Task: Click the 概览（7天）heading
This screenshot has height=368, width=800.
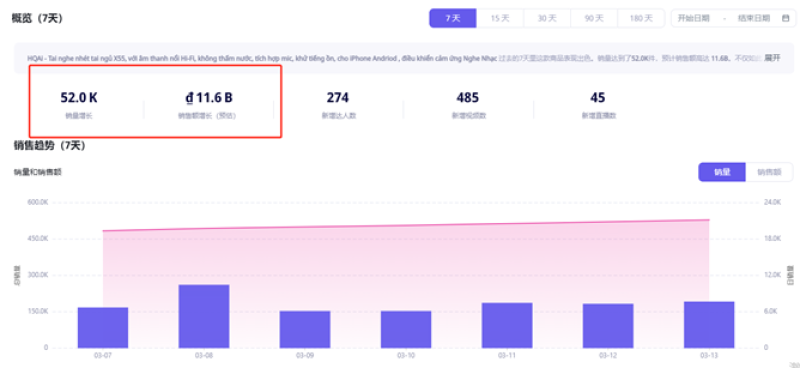Action: (x=37, y=18)
